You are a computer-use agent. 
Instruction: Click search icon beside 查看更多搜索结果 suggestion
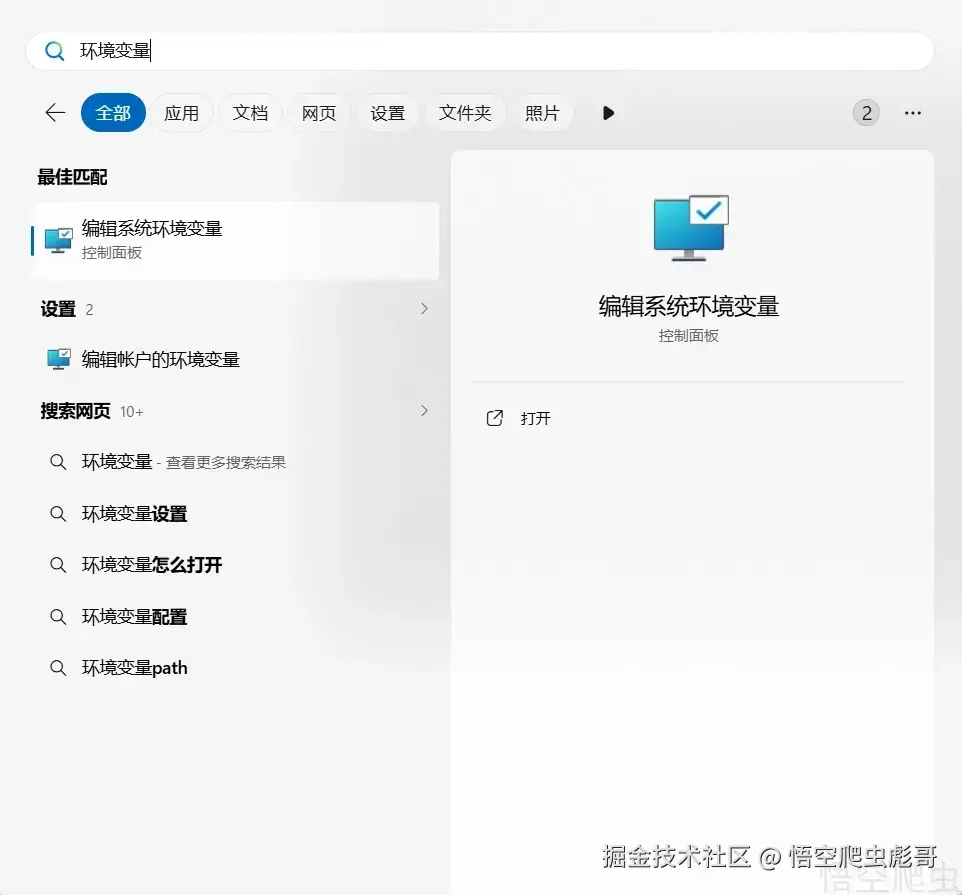[58, 462]
